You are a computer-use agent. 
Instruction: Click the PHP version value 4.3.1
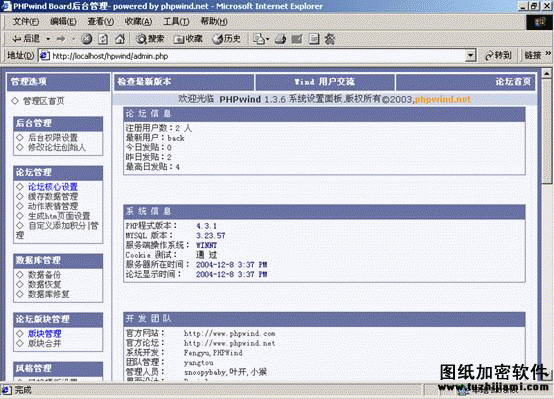point(206,226)
